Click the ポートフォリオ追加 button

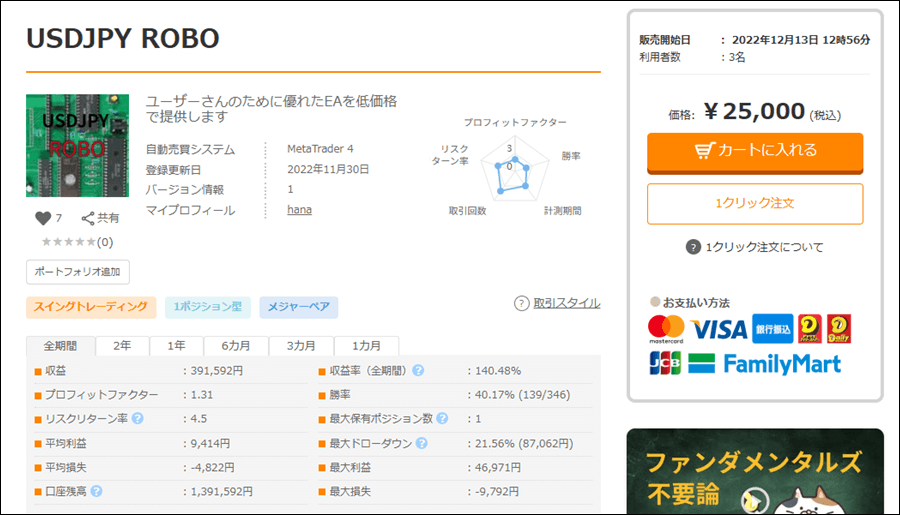point(77,272)
